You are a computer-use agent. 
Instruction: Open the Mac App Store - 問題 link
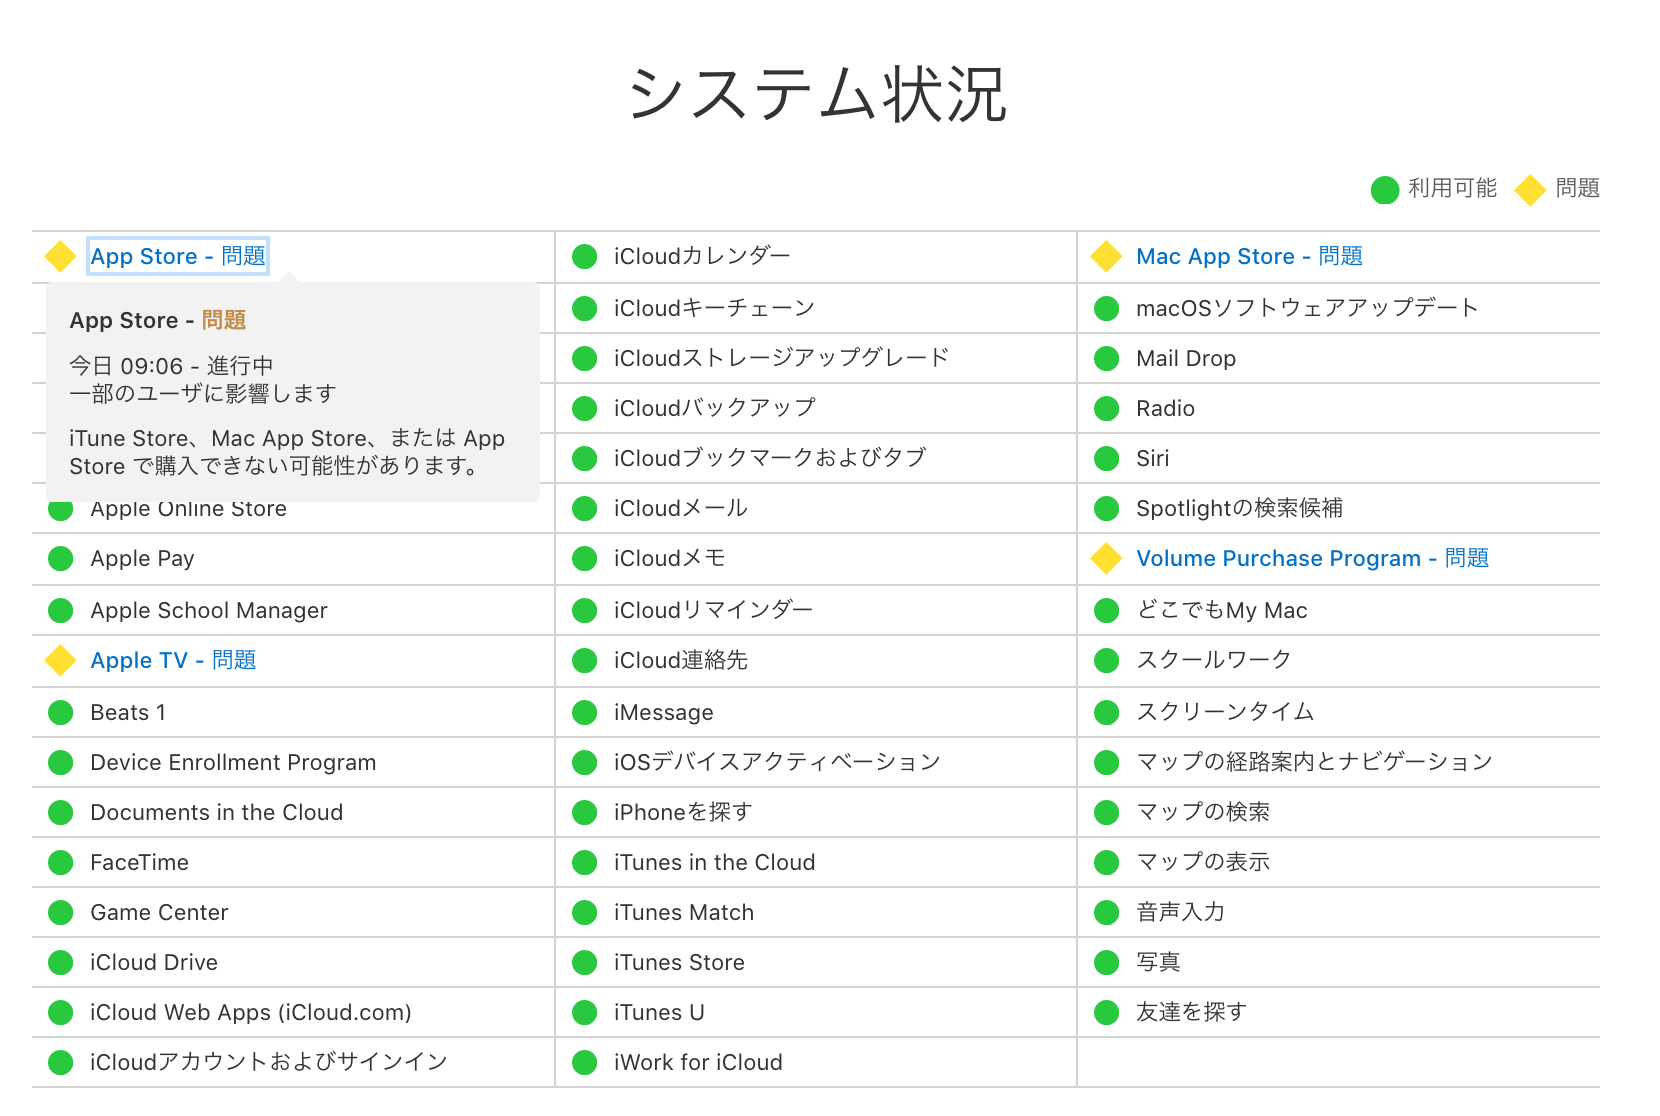(x=1249, y=257)
